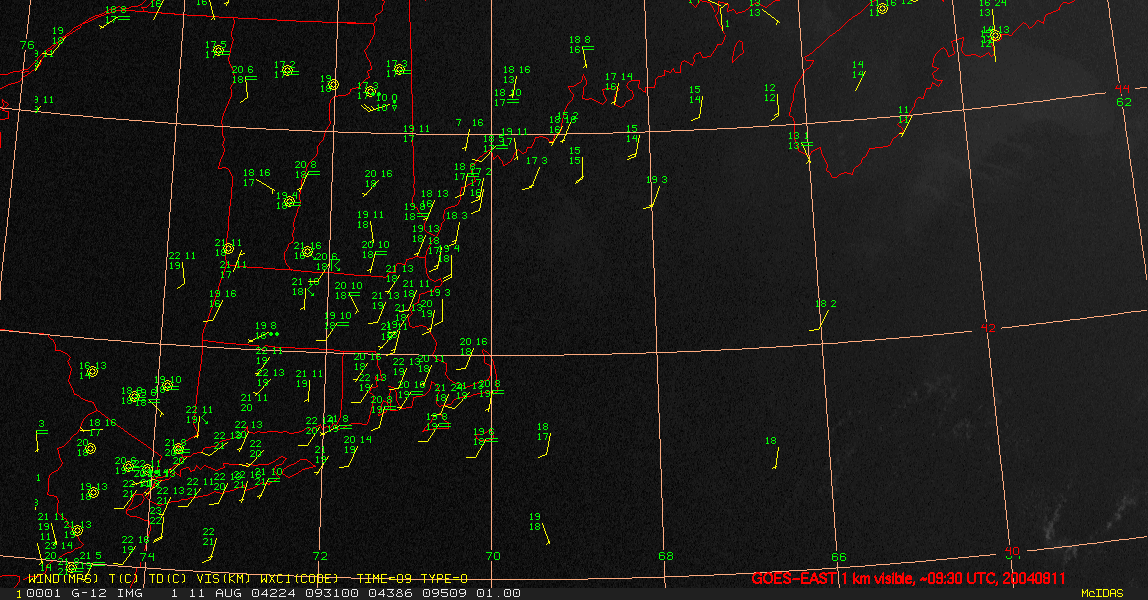Click the station plot reading 7 16
Screen dimensions: 1148x600
tap(469, 123)
